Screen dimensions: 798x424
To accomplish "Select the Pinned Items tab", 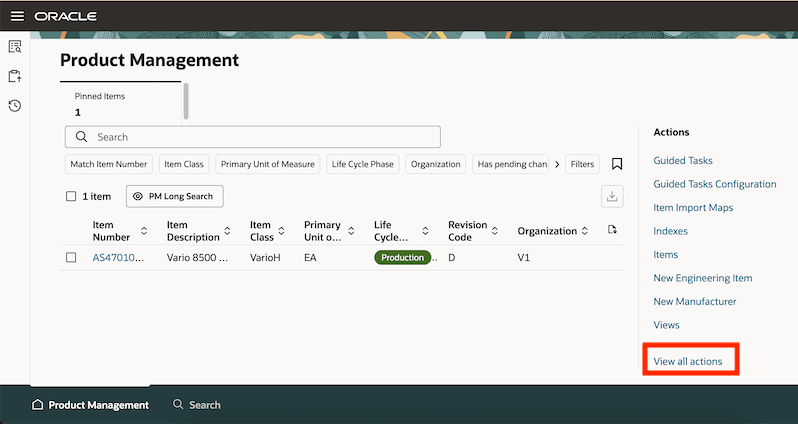I will coord(120,103).
